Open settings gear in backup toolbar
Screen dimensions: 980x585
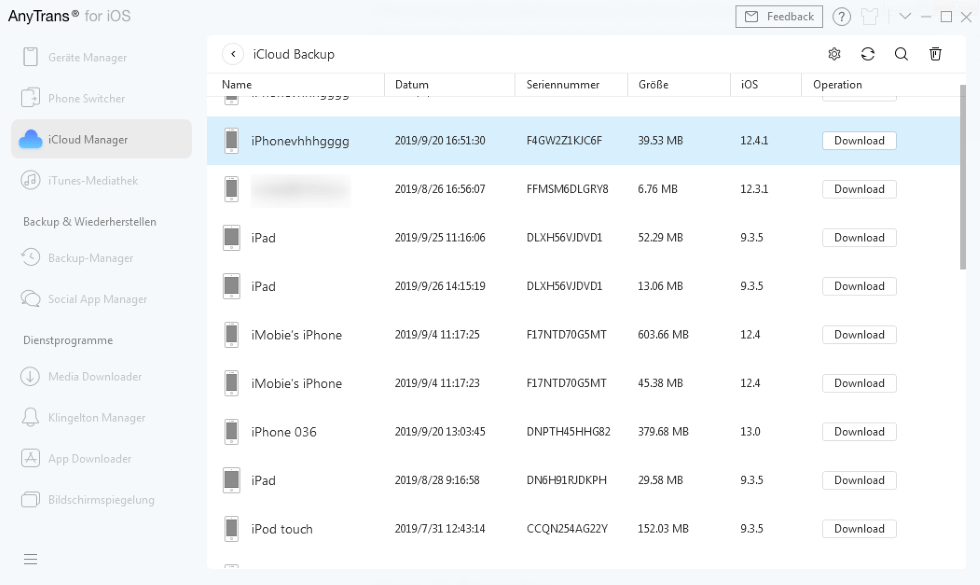click(x=834, y=54)
